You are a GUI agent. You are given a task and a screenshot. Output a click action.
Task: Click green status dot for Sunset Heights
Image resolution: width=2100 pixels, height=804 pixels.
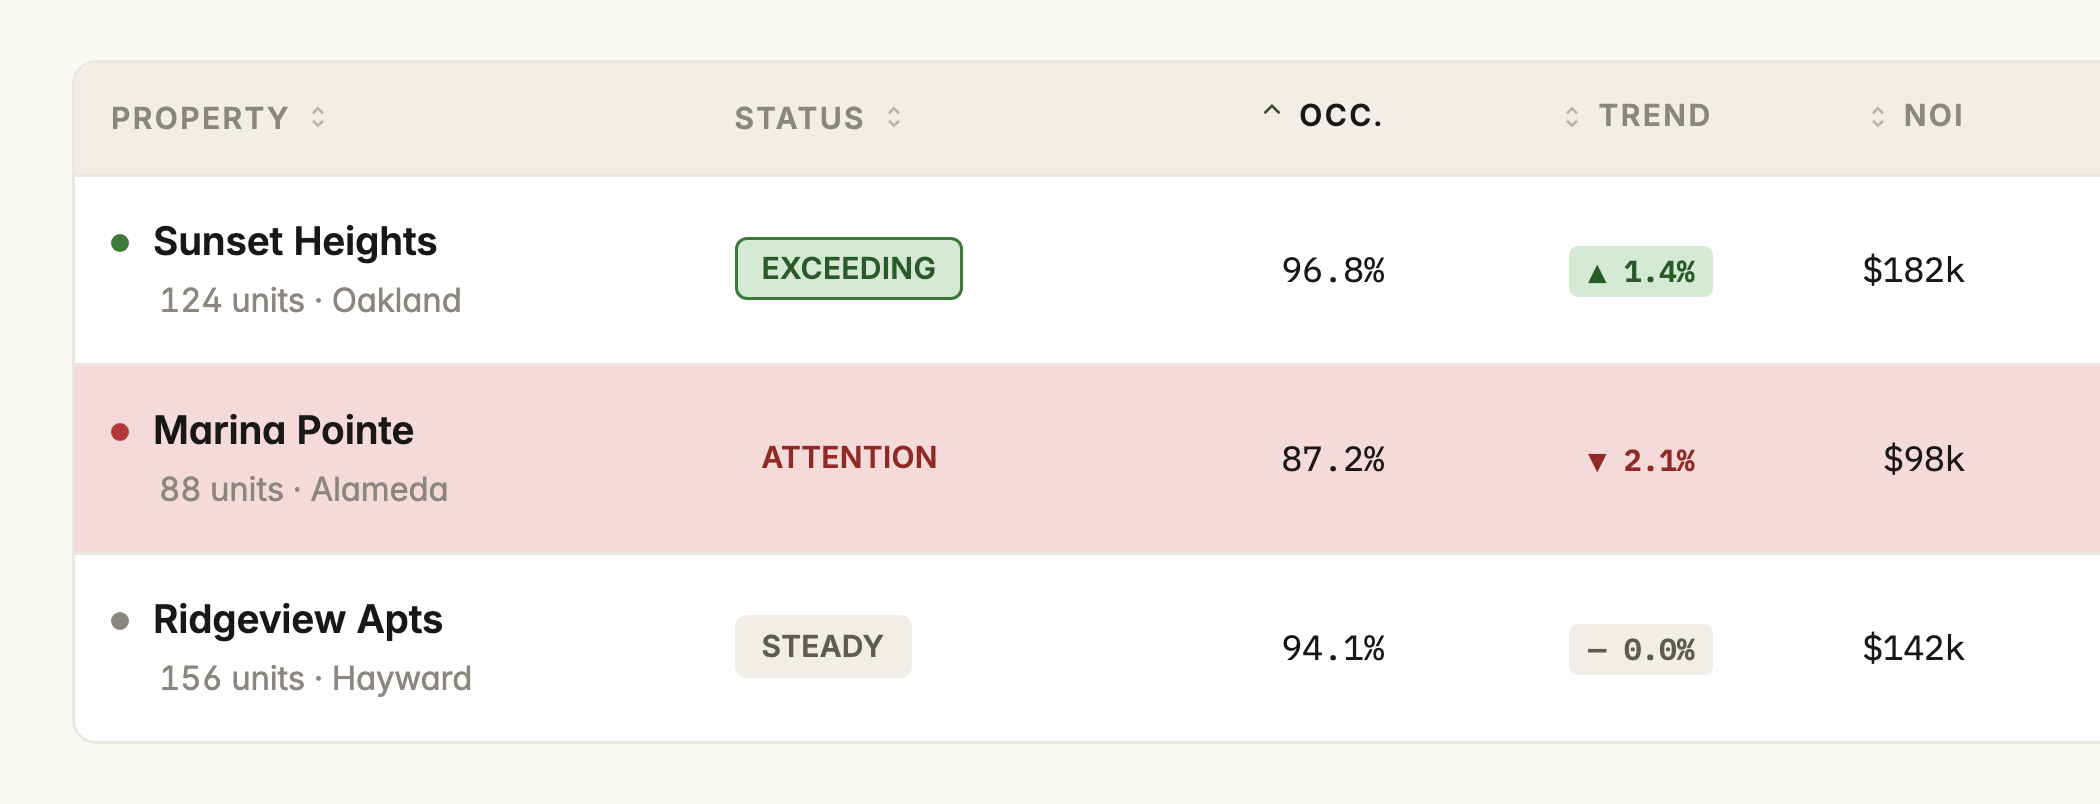click(120, 243)
